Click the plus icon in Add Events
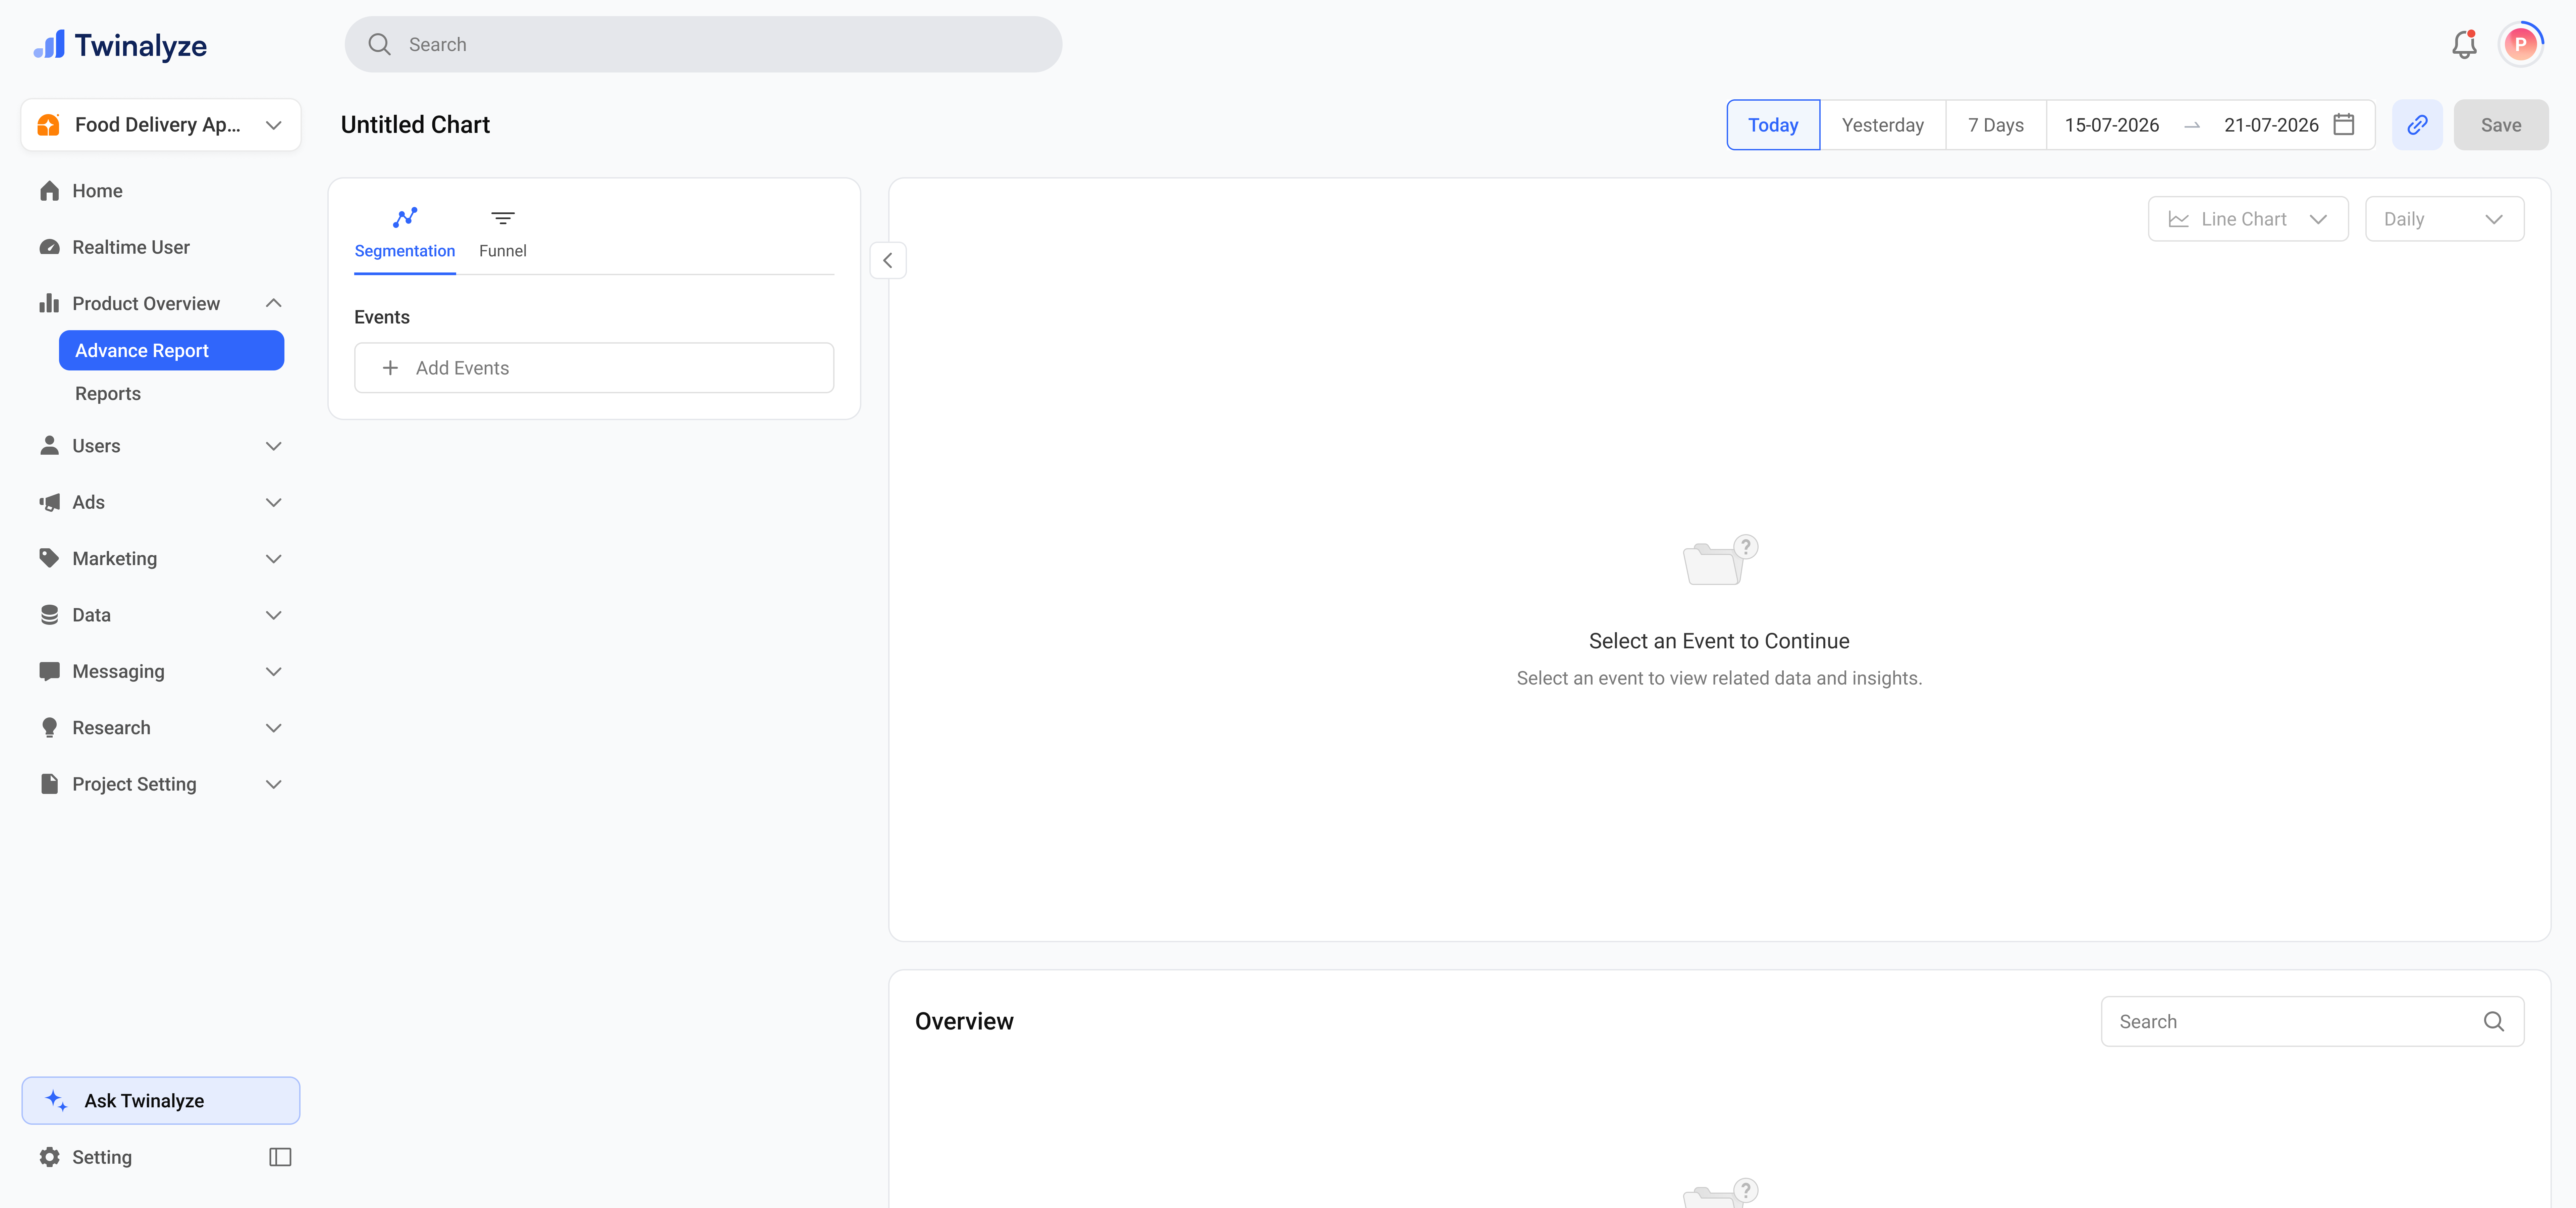This screenshot has height=1208, width=2576. click(390, 368)
